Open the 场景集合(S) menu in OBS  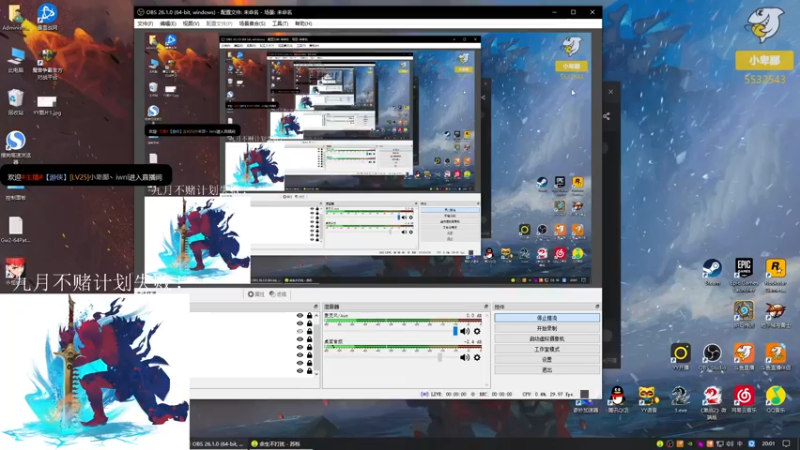(252, 23)
